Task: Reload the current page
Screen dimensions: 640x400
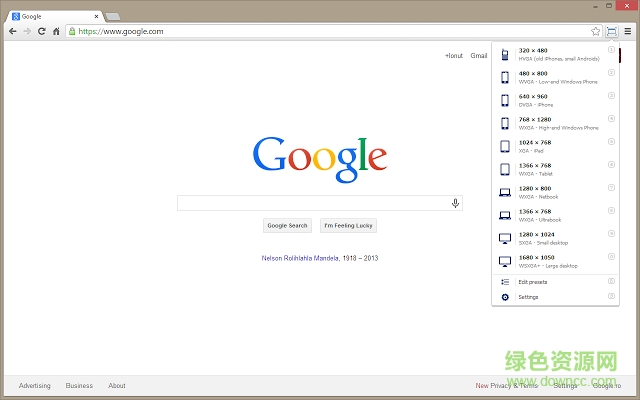Action: [42, 31]
